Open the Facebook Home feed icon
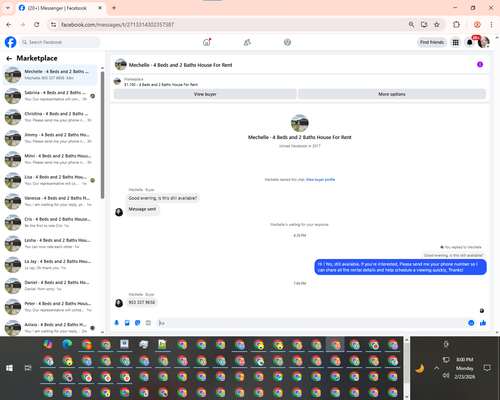Image resolution: width=500 pixels, height=400 pixels. (x=207, y=42)
